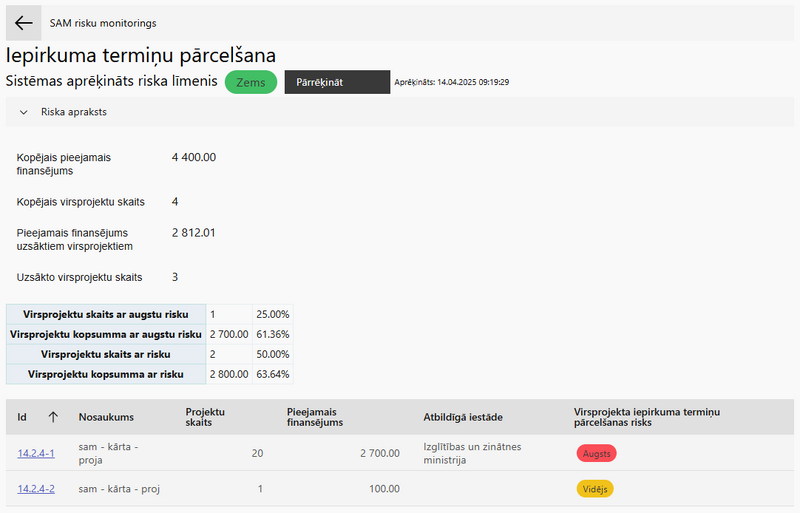Viewport: 800px width, 513px height.
Task: Select row Virsprojektu kopsumma ar risku
Action: click(149, 374)
